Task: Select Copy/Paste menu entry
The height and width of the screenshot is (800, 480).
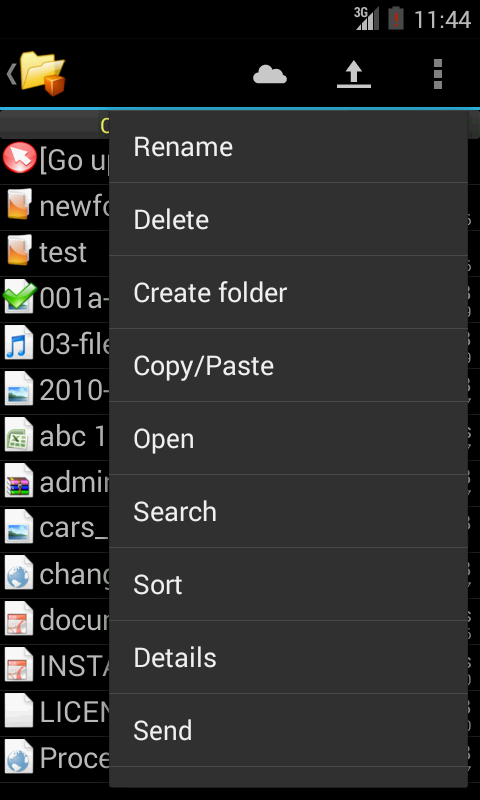Action: (x=288, y=365)
